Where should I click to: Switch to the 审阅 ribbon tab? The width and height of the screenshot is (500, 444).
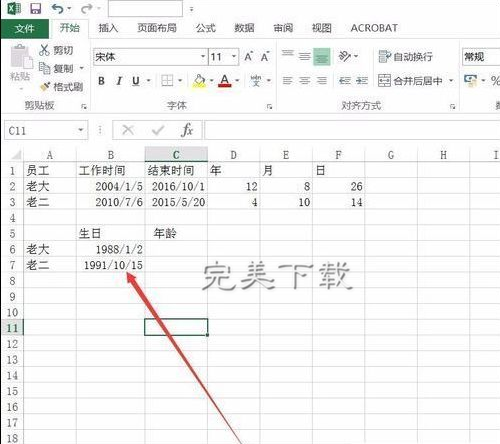point(283,28)
